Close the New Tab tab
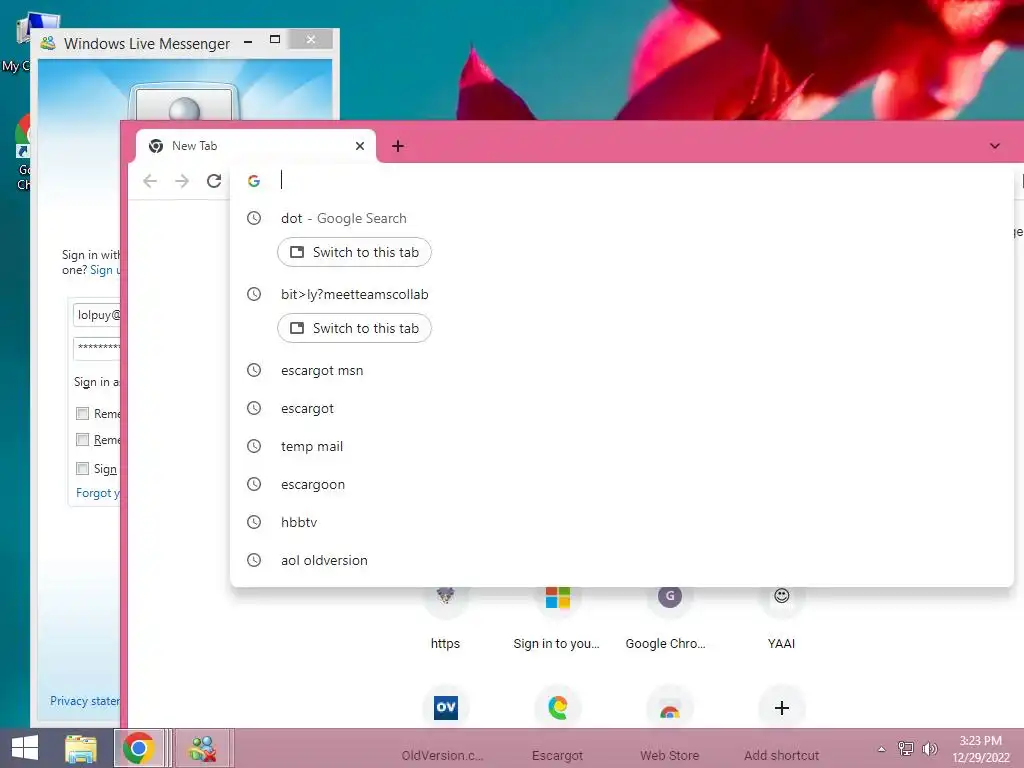 (360, 146)
